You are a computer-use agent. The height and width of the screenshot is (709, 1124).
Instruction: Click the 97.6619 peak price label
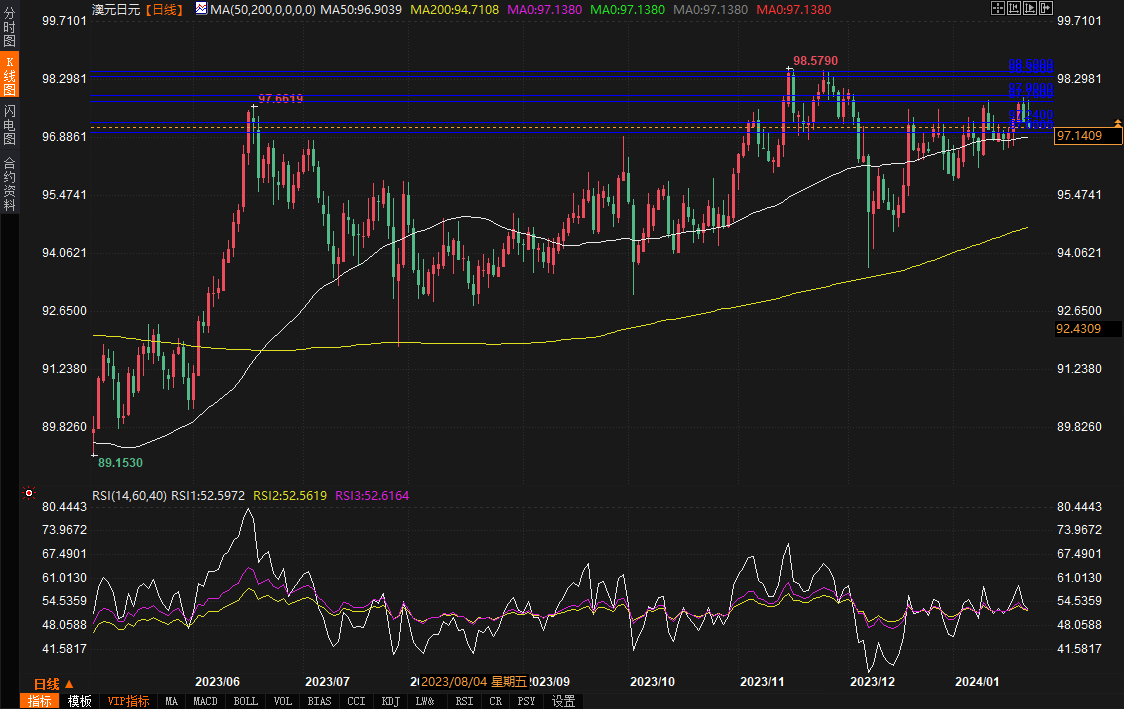tap(280, 98)
